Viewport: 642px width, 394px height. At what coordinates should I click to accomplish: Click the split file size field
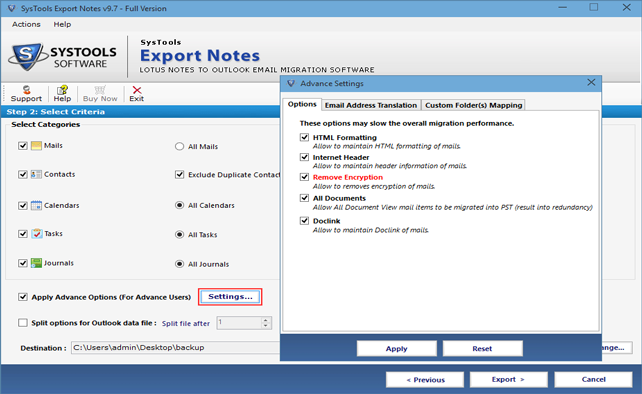(x=239, y=323)
